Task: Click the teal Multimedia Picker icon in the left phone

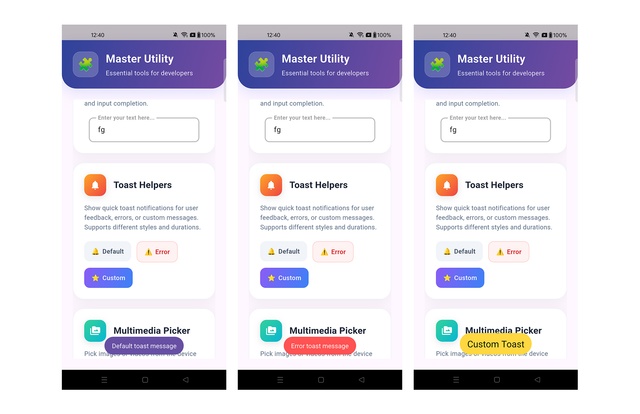Action: coord(95,330)
